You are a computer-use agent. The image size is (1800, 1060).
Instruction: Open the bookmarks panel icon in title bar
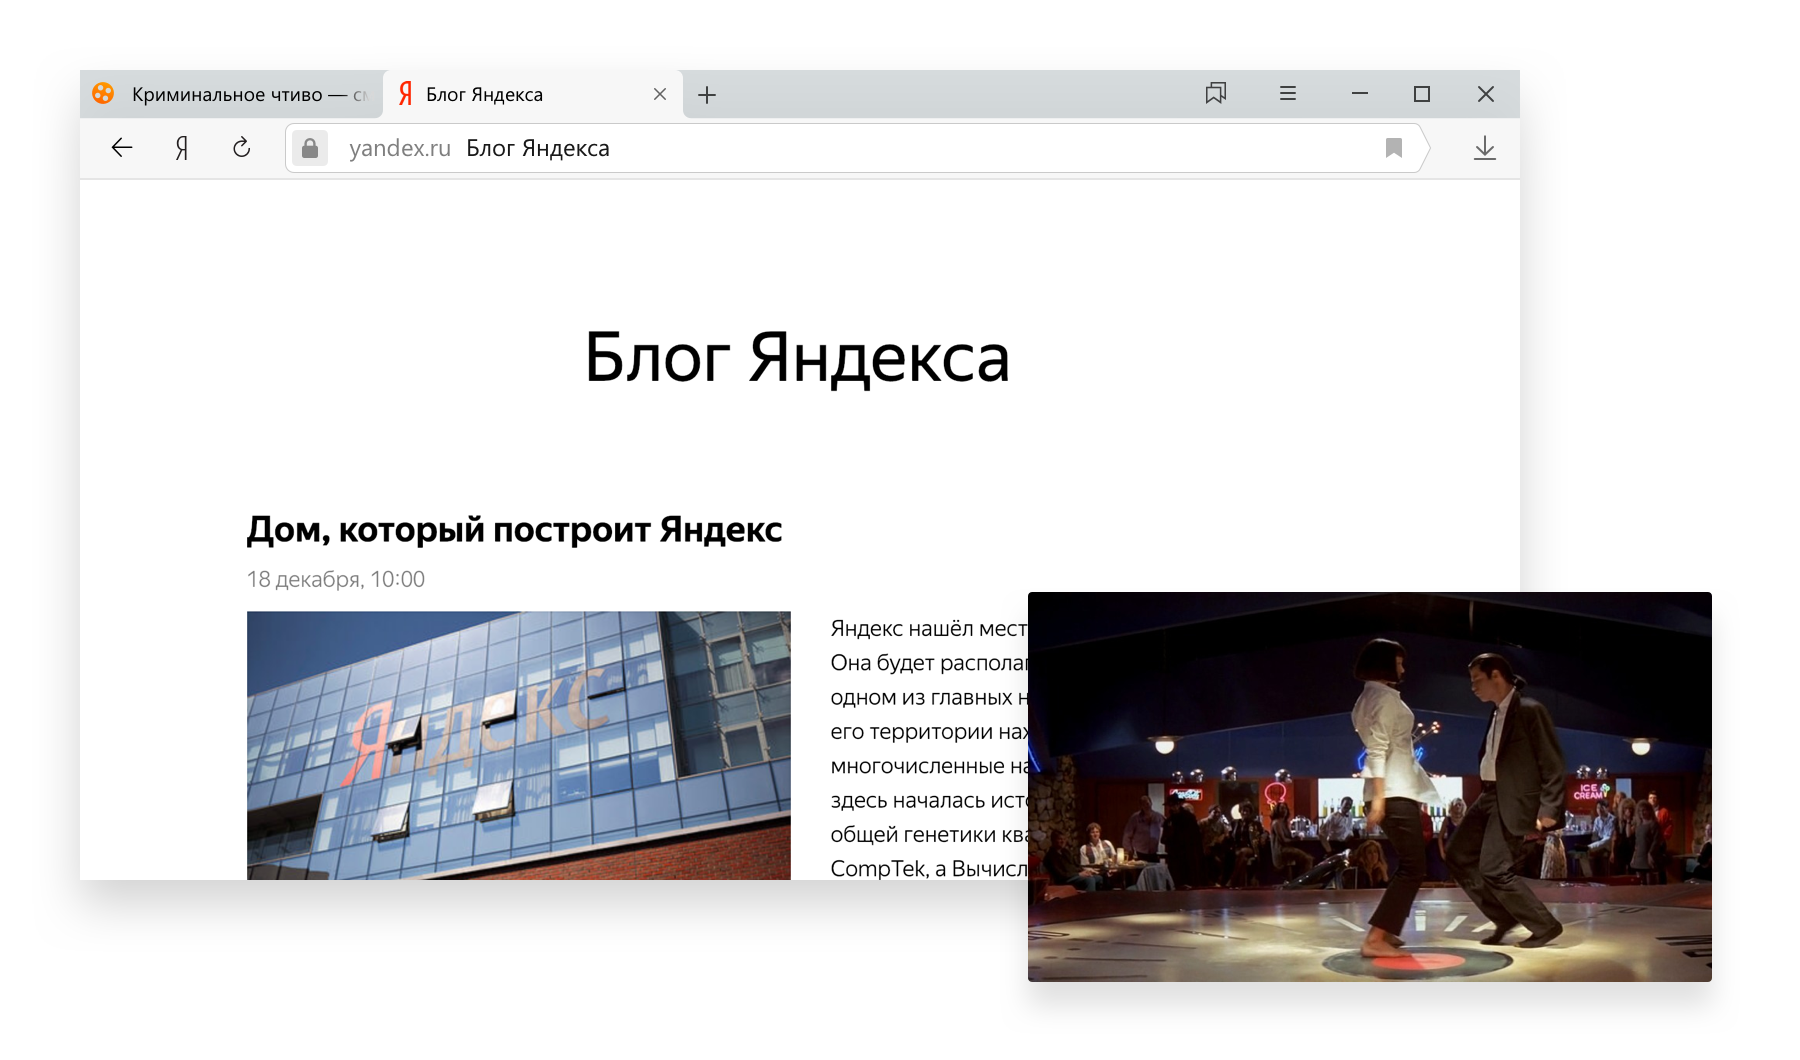coord(1216,94)
